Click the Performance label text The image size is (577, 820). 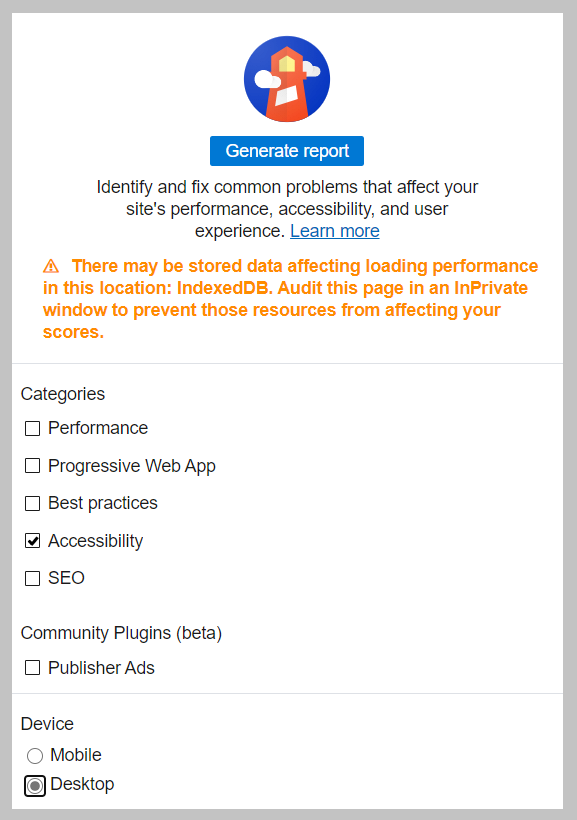coord(98,428)
